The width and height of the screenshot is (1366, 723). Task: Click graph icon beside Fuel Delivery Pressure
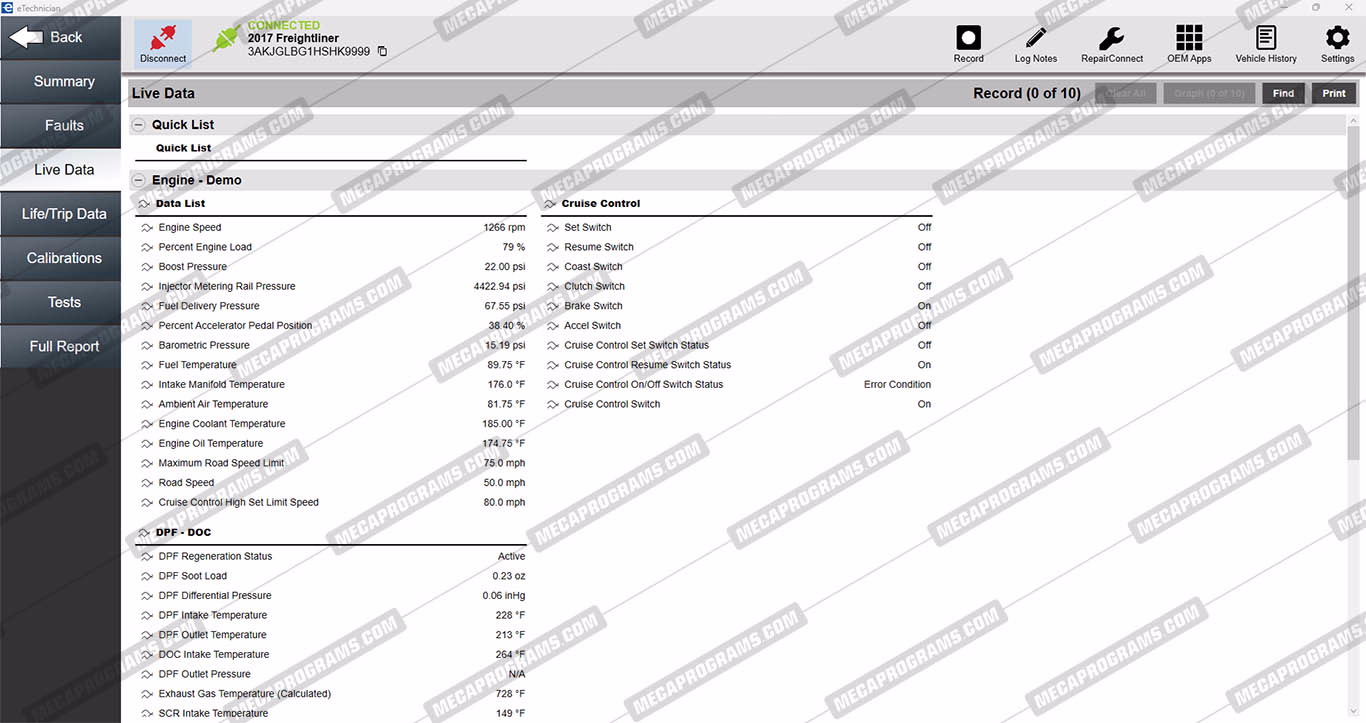[147, 306]
